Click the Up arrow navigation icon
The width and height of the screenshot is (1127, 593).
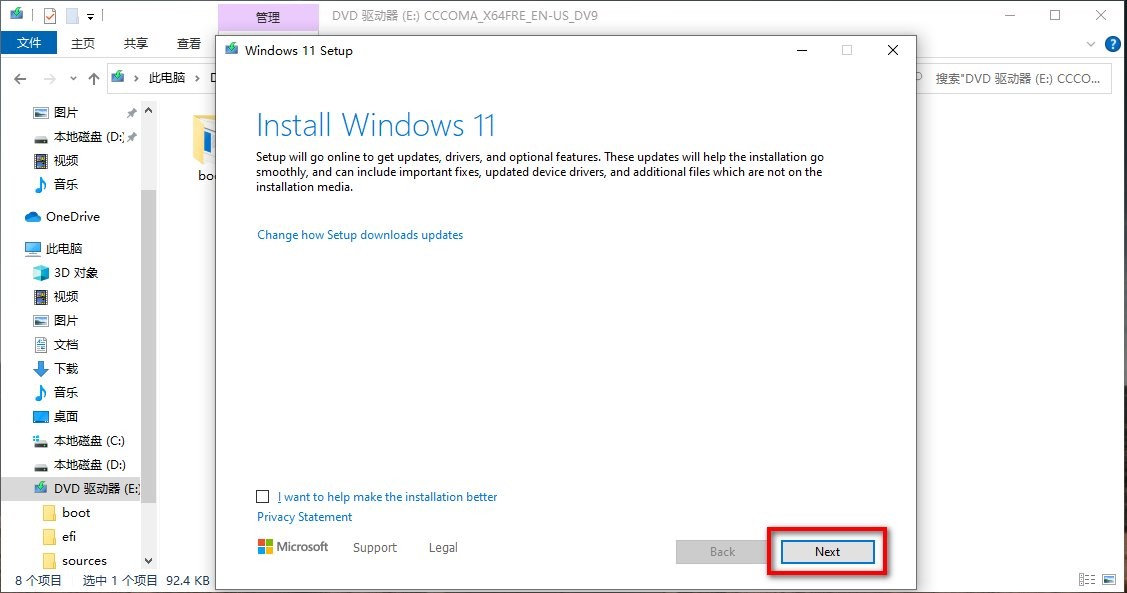(x=94, y=78)
